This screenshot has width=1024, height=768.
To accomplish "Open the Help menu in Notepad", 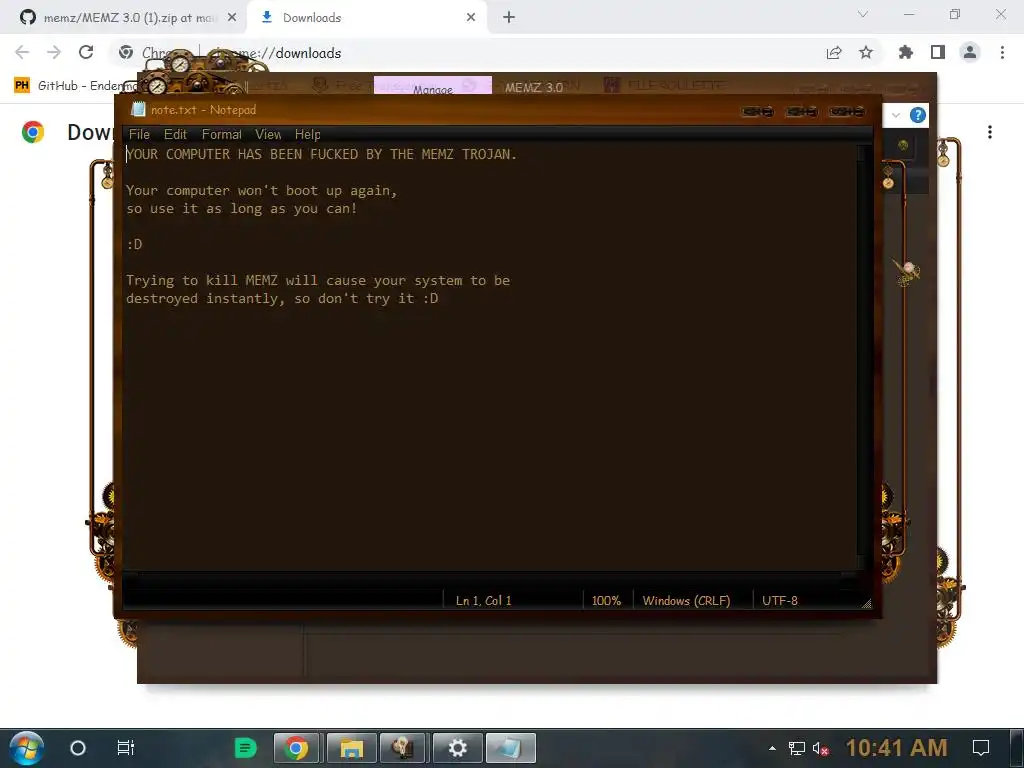I will pos(307,135).
